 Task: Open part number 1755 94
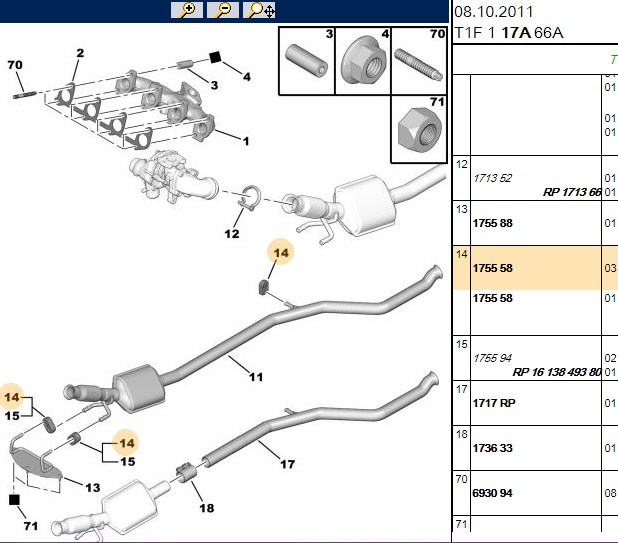(492, 358)
